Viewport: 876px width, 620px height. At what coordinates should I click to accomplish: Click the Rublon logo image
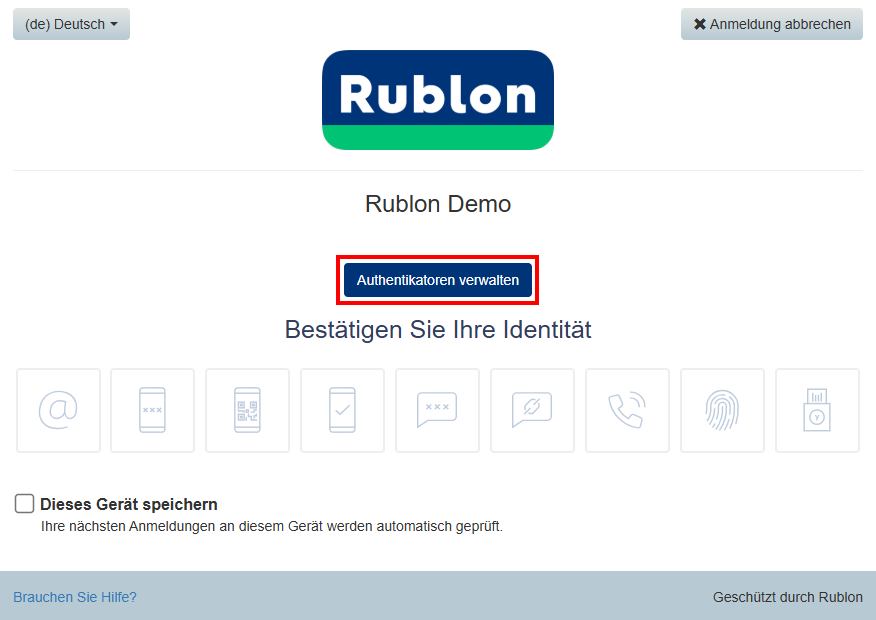[438, 100]
